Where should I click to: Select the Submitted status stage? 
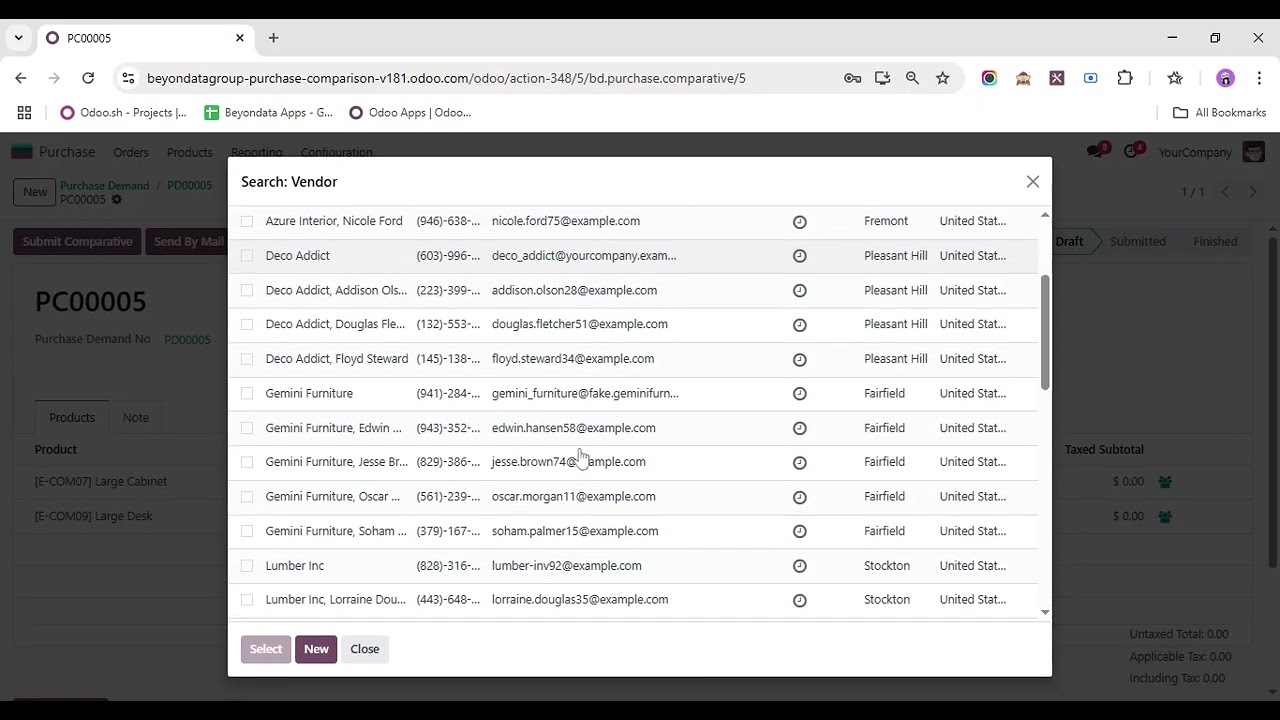click(x=1138, y=242)
